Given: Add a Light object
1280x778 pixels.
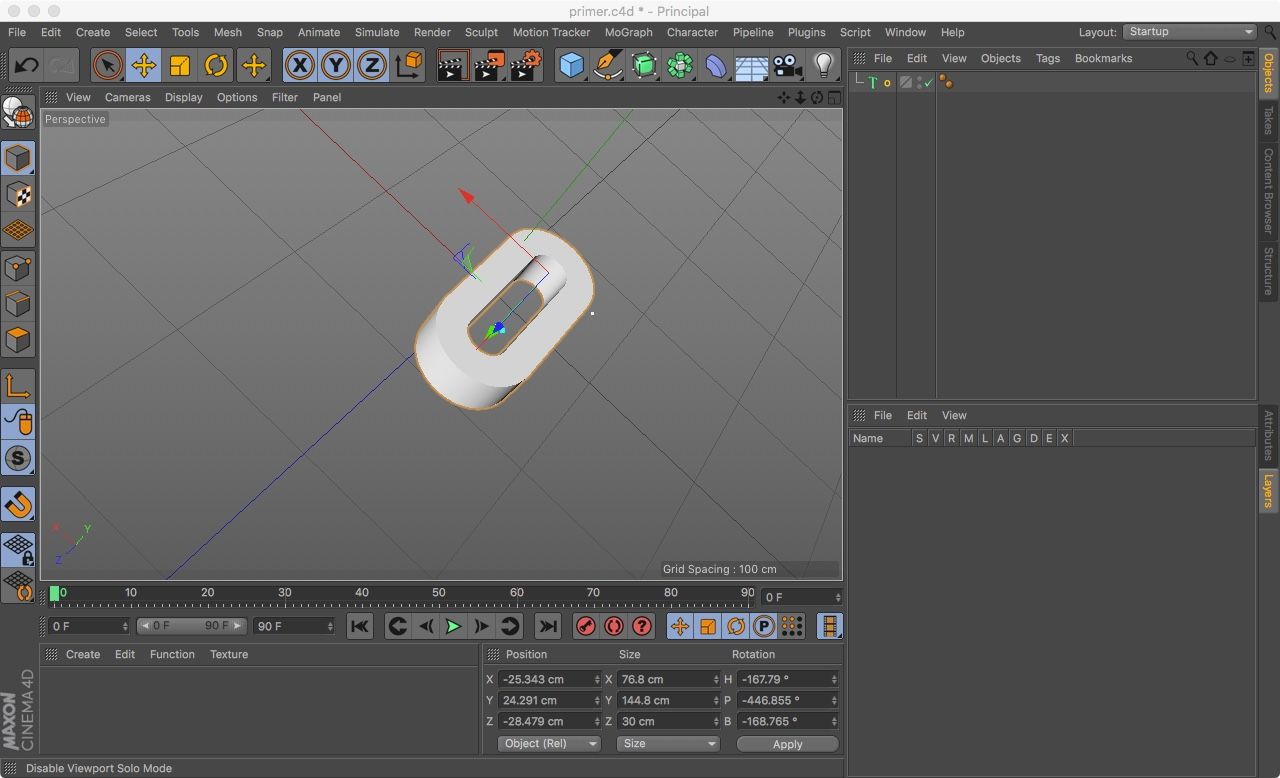Looking at the screenshot, I should [824, 66].
